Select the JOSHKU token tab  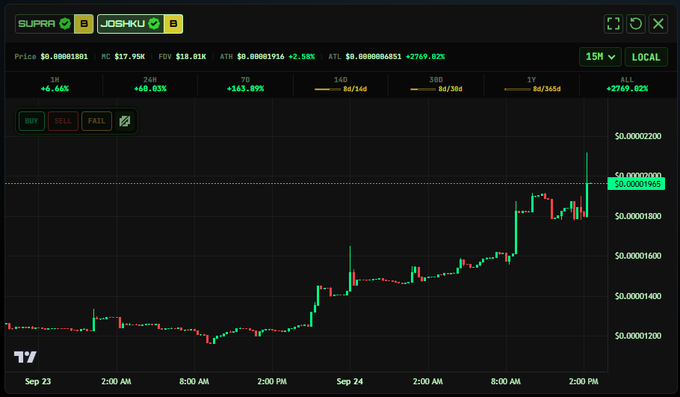coord(140,24)
